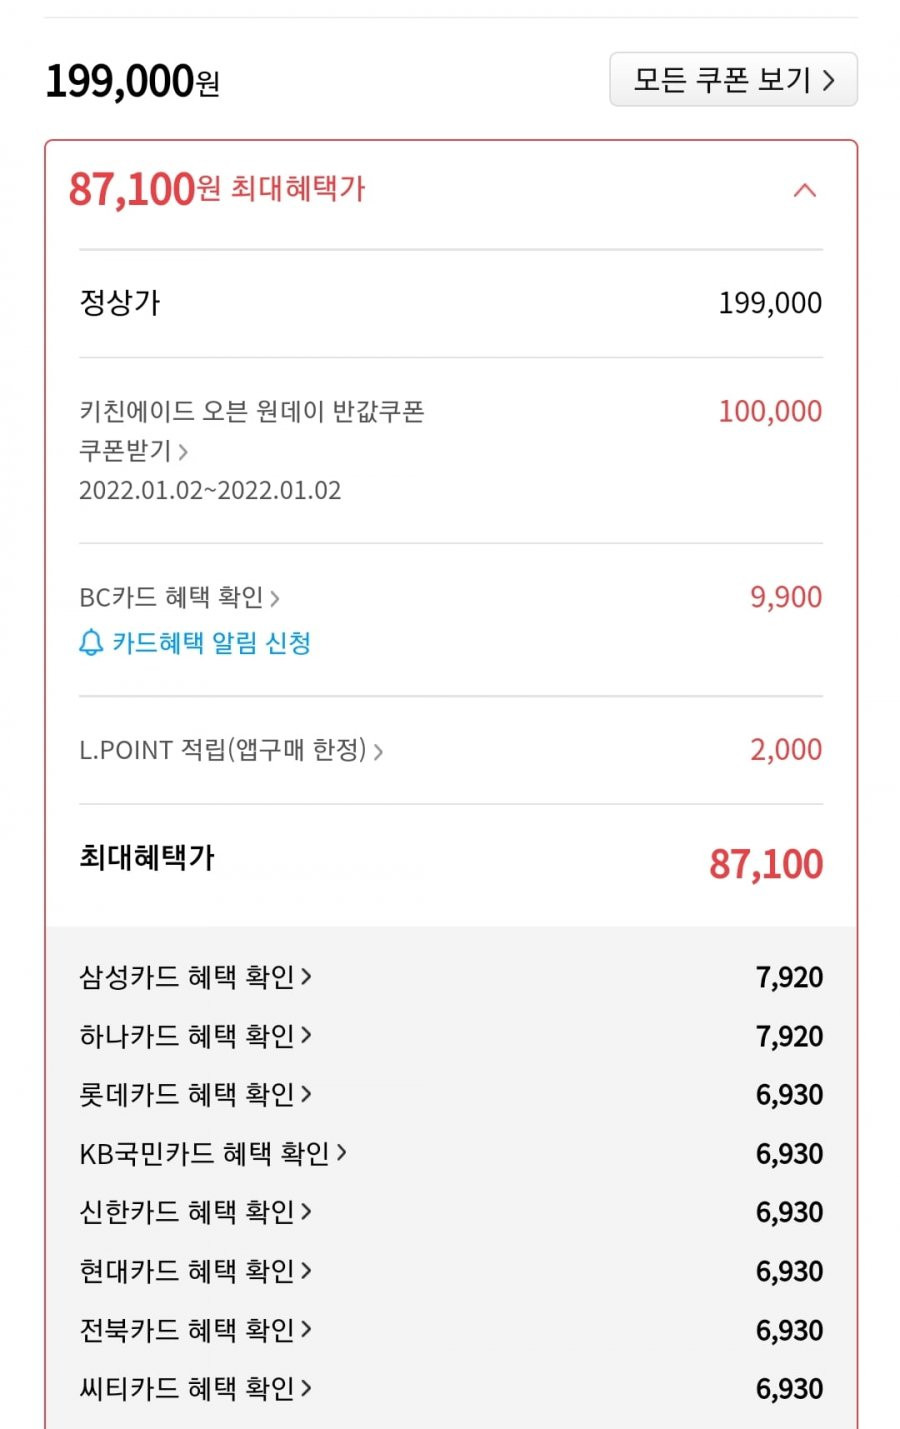Check 현대카드 혜택 확인
The height and width of the screenshot is (1429, 900).
point(195,1271)
